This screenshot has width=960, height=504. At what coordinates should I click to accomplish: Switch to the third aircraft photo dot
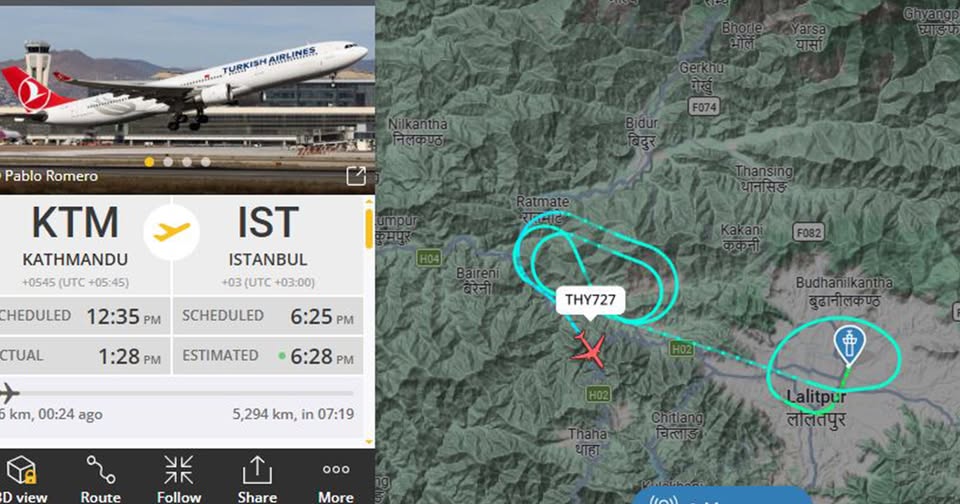tap(187, 162)
